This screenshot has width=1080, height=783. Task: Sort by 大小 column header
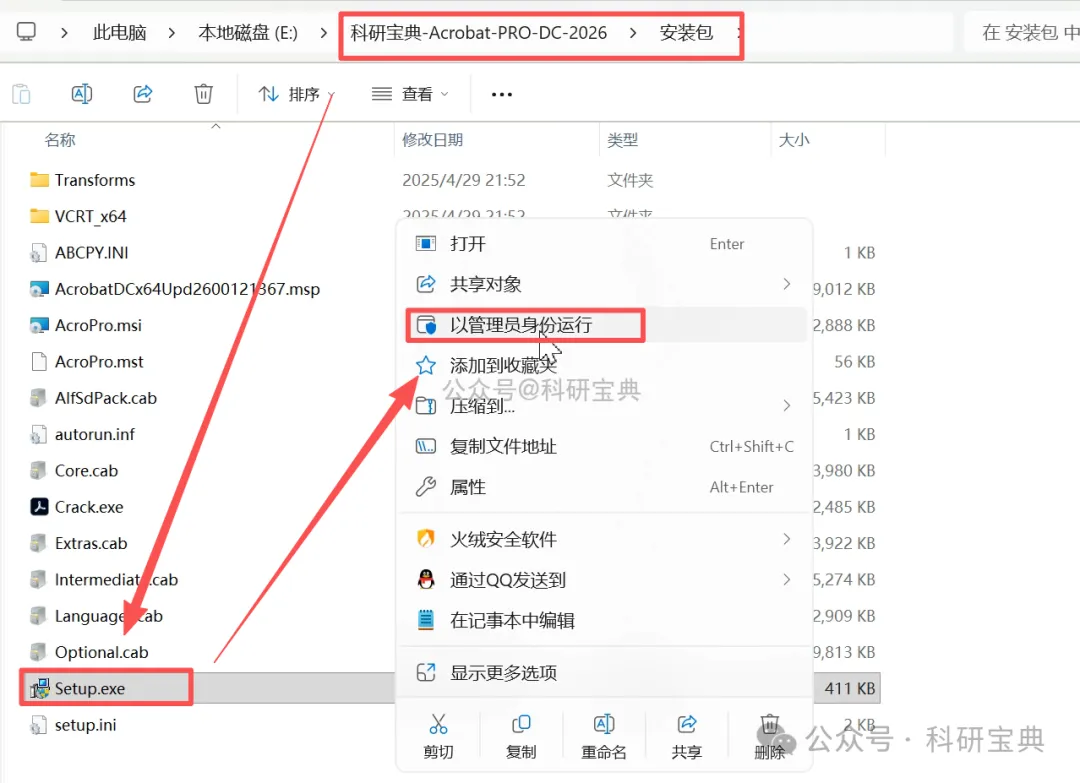click(x=793, y=140)
